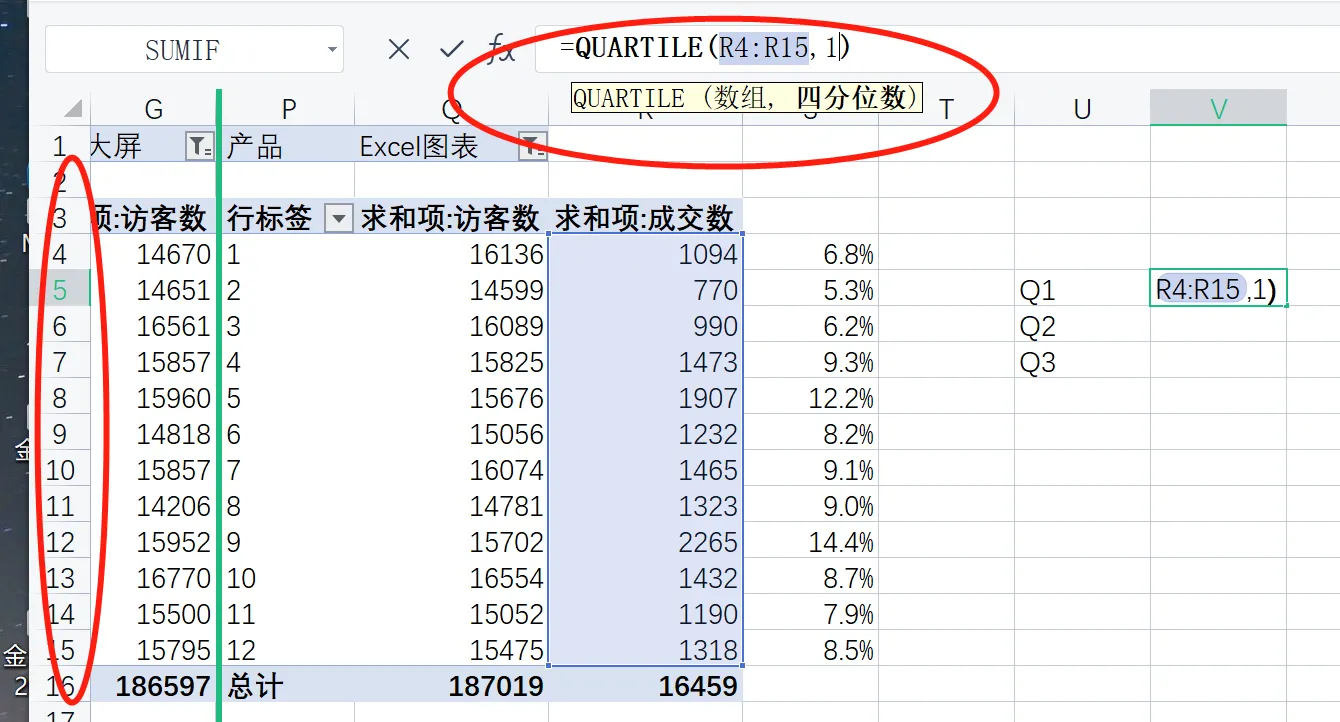Select column U header
Image resolution: width=1340 pixels, height=722 pixels.
coord(1082,109)
